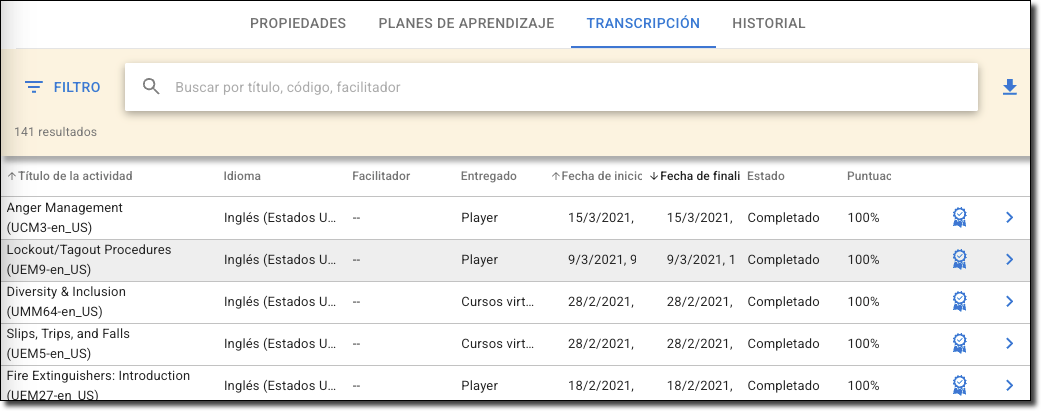The image size is (1041, 411).
Task: Open the filter icon panel
Action: pyautogui.click(x=34, y=88)
